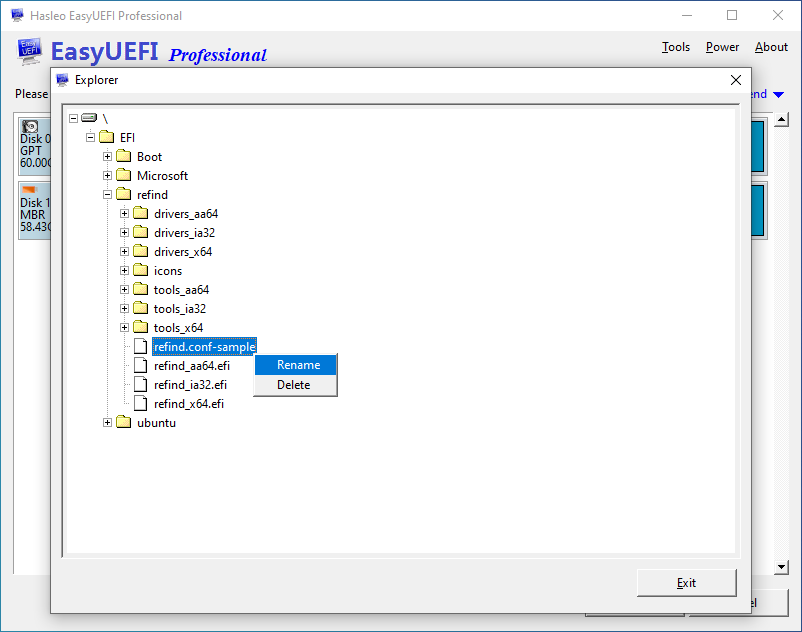
Task: Choose Rename from the context menu
Action: pyautogui.click(x=296, y=365)
